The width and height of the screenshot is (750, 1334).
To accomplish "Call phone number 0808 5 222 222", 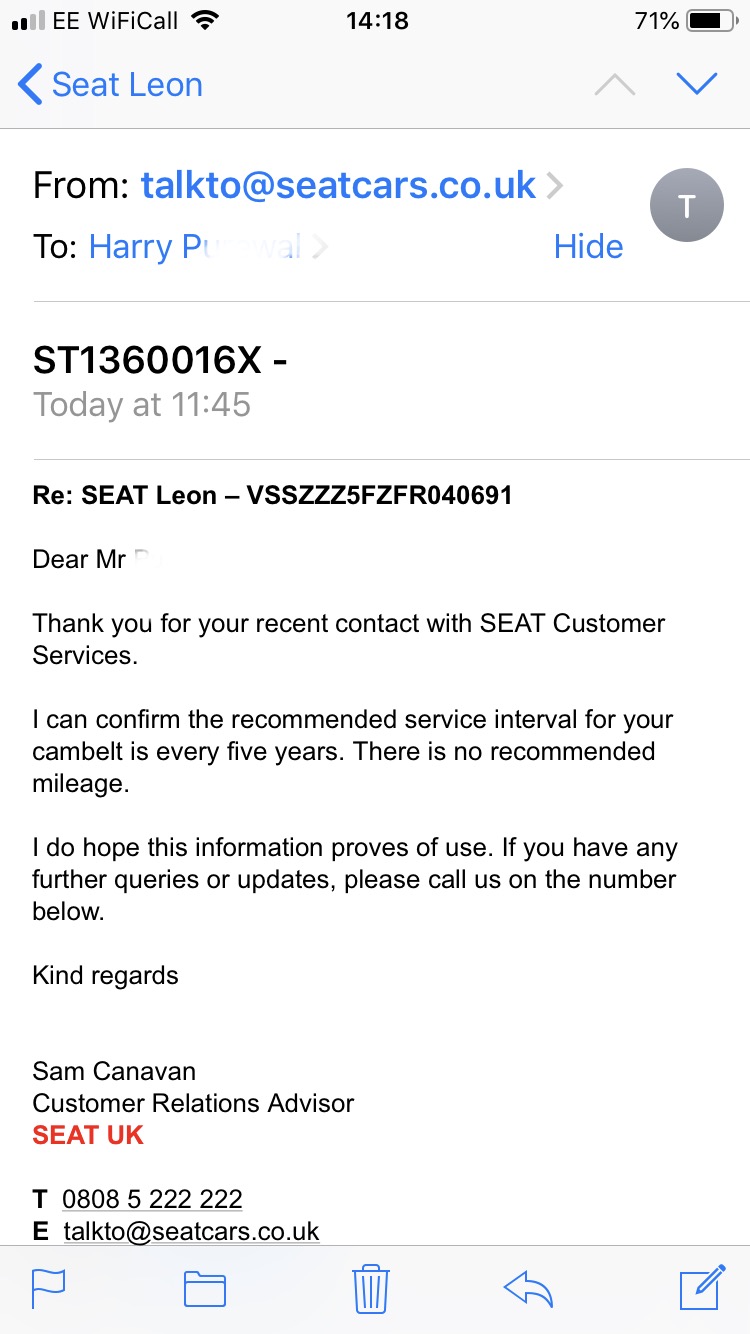I will [152, 1198].
